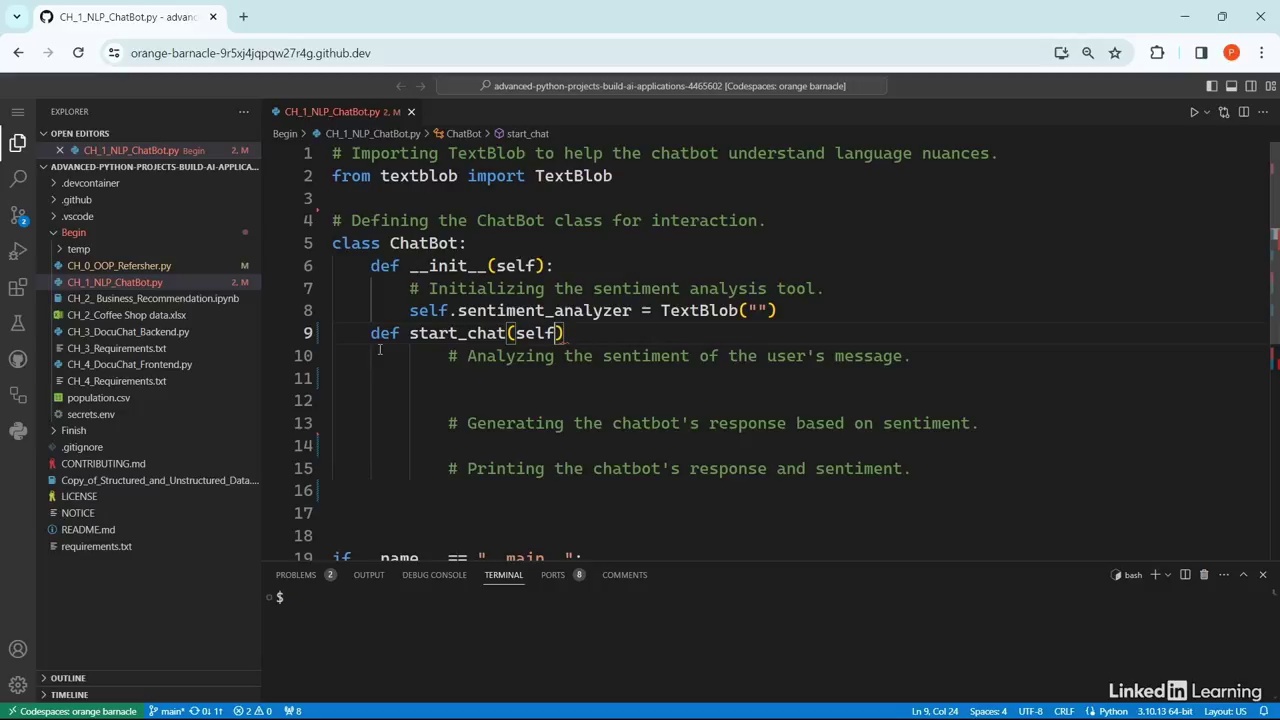Open Explorer More Actions ellipsis
1280x720 pixels.
(x=244, y=112)
